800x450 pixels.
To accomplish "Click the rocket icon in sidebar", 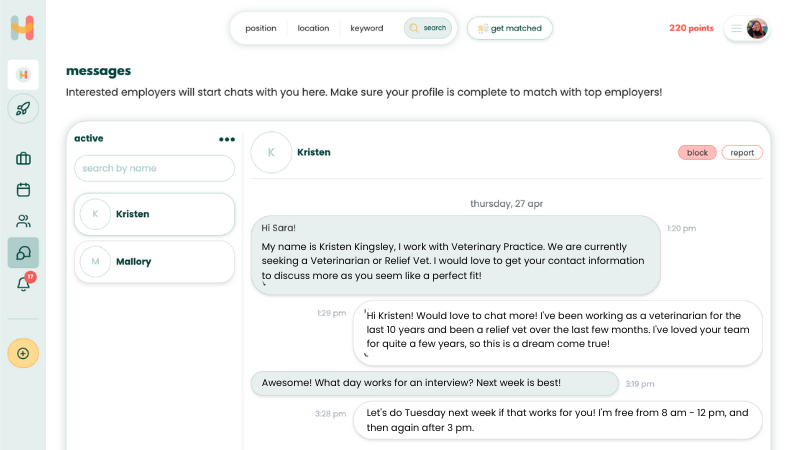I will click(x=23, y=108).
